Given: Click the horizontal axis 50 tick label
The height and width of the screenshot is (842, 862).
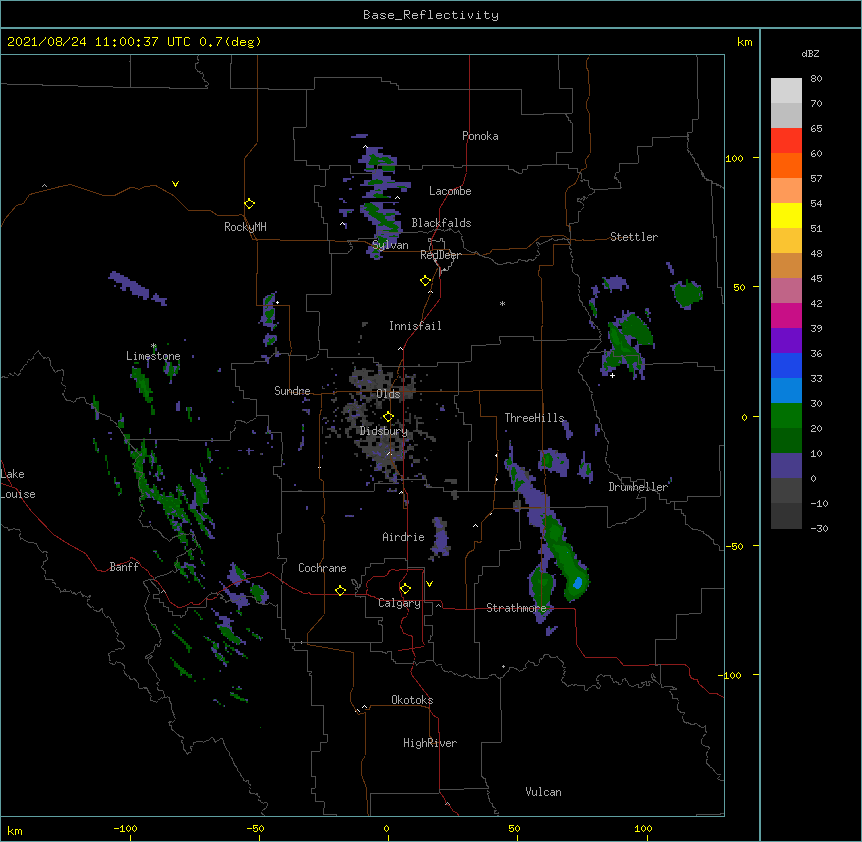Looking at the screenshot, I should pos(514,828).
